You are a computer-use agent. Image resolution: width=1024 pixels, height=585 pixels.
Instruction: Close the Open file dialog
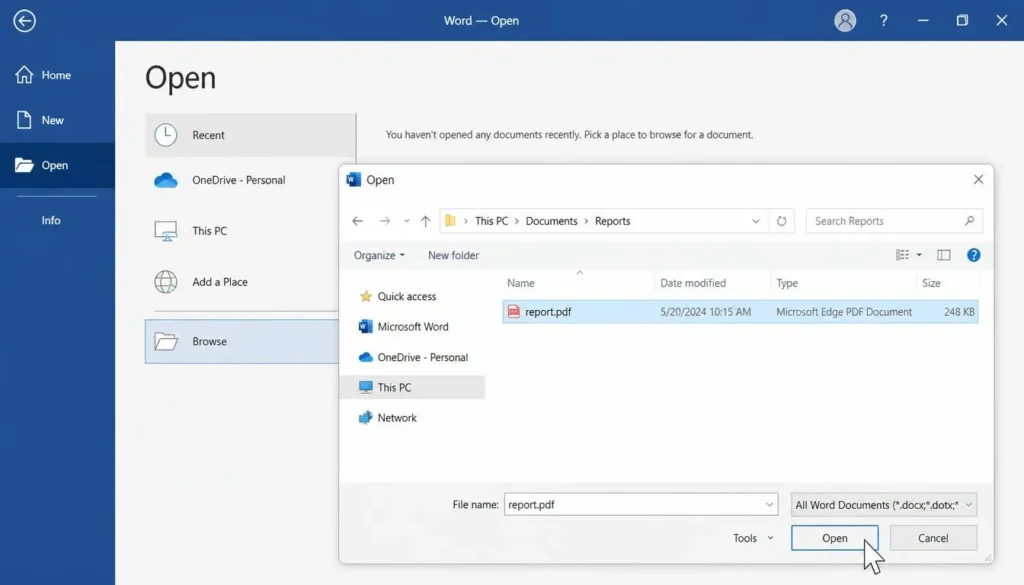click(x=978, y=180)
